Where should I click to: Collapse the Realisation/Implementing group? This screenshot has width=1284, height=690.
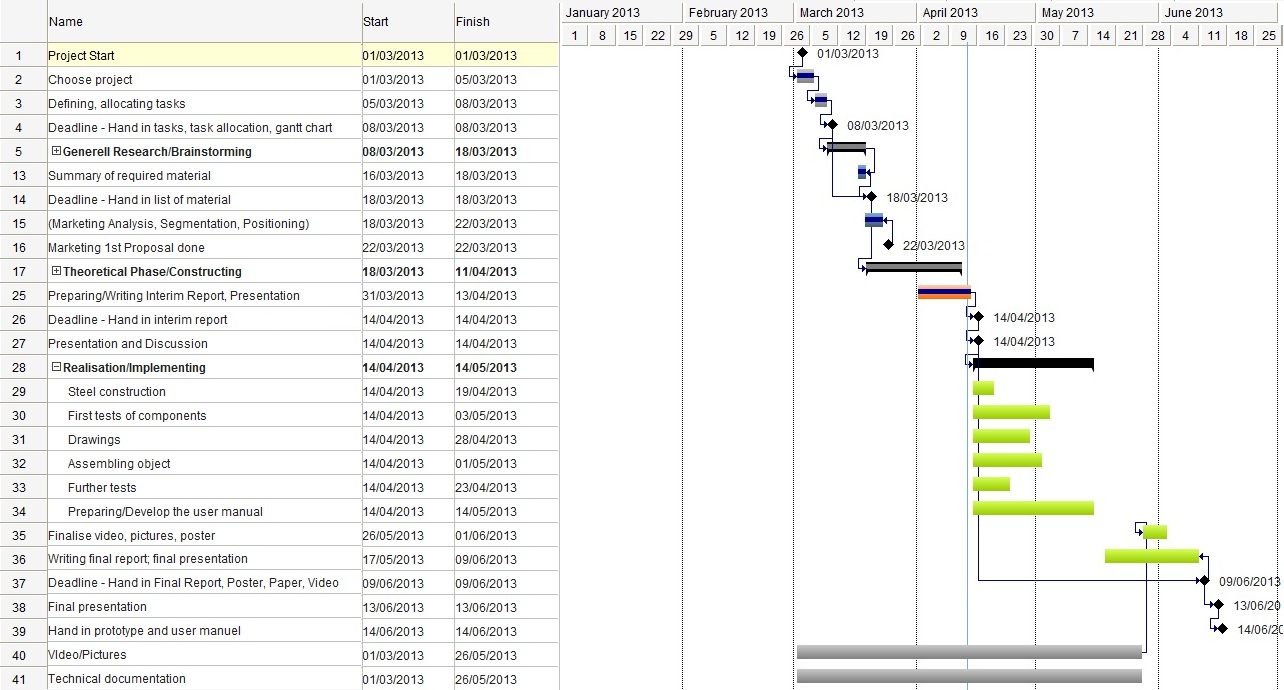click(x=56, y=368)
